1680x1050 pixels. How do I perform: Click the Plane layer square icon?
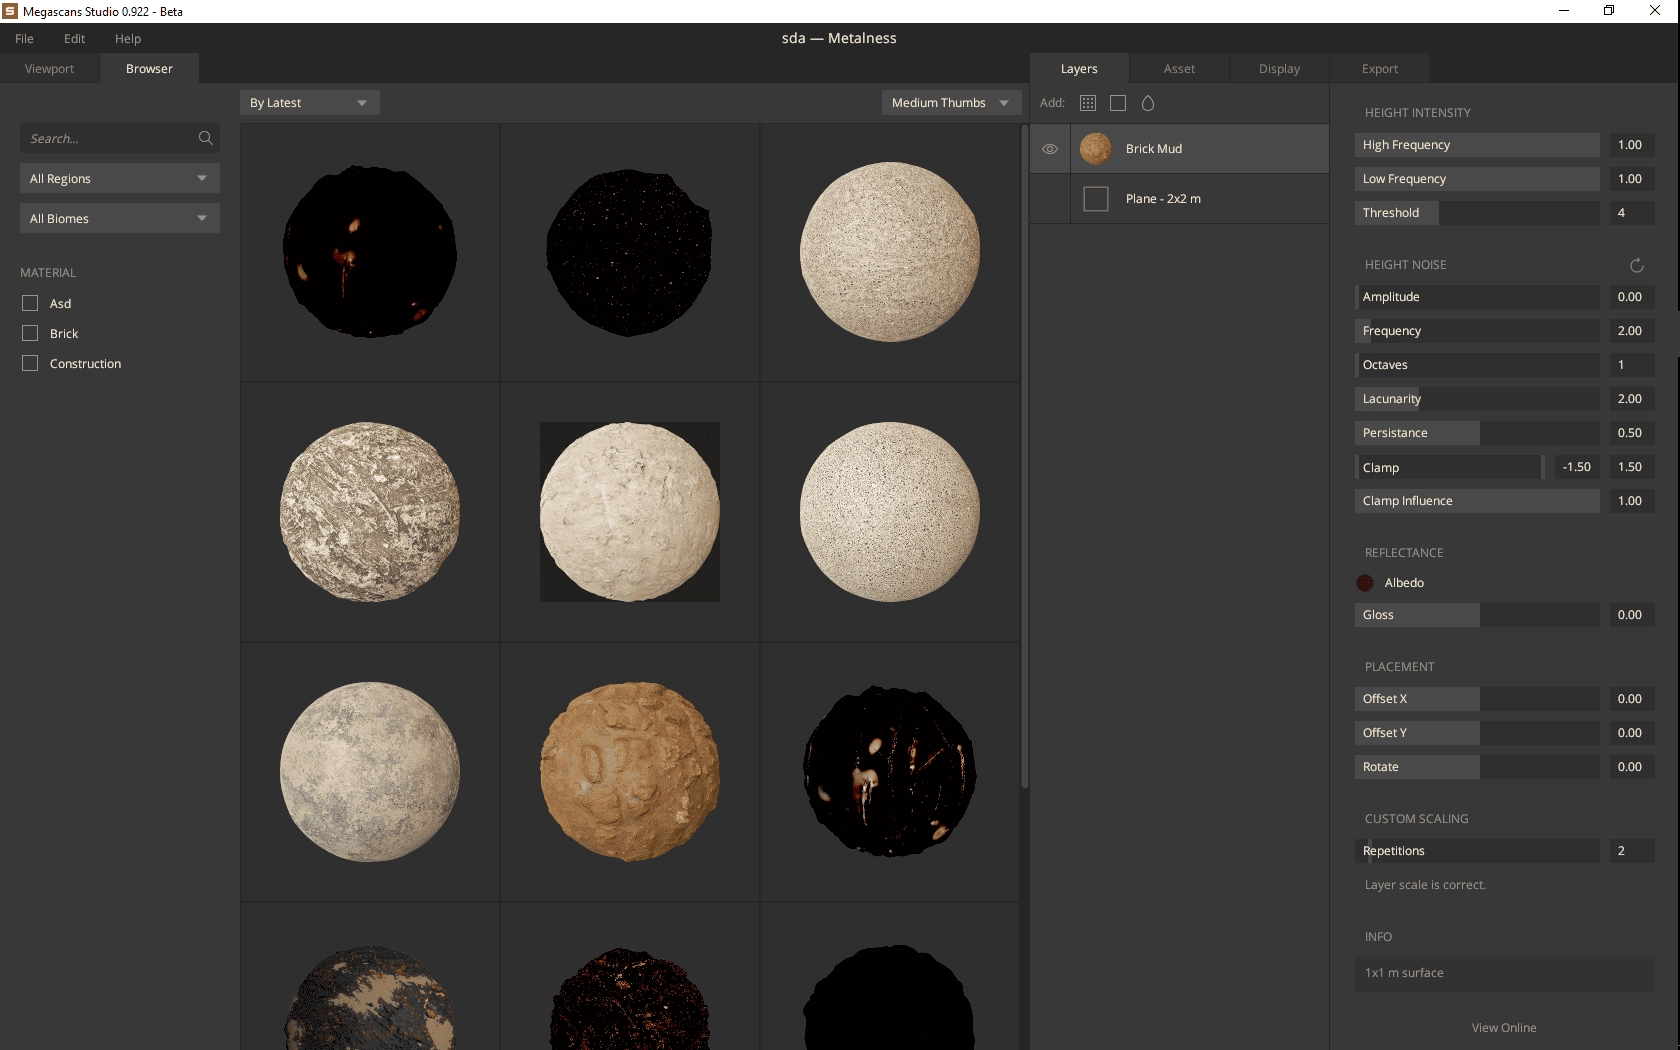point(1096,199)
